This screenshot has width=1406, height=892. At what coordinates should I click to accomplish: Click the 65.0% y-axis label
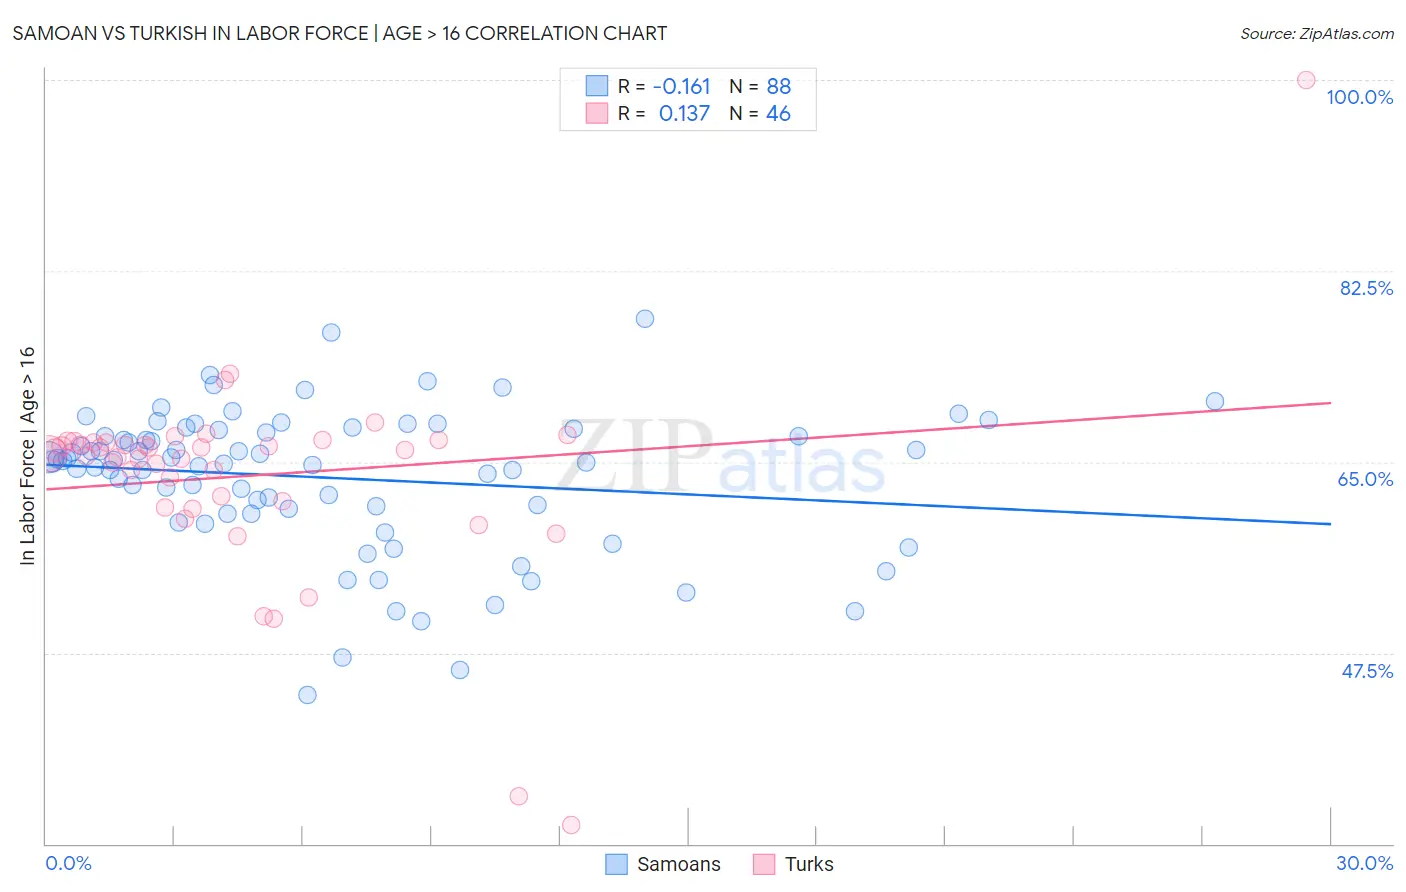[x=1365, y=479]
